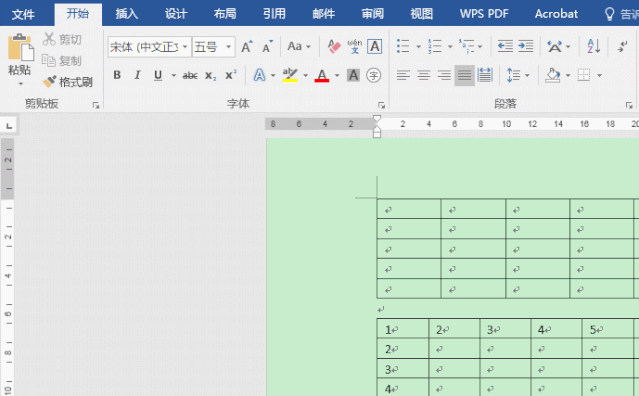Open the paragraph (段落) dialog launcher
The height and width of the screenshot is (396, 639).
coord(629,106)
